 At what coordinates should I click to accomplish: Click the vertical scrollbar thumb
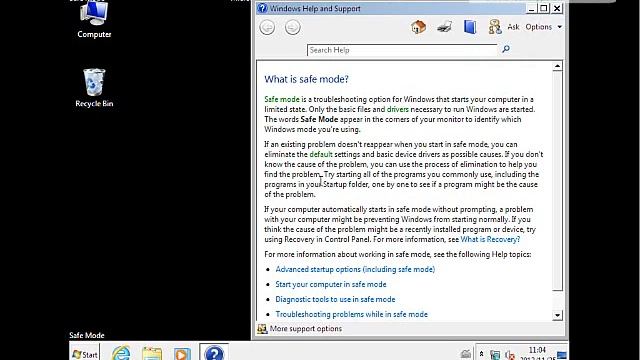click(557, 182)
